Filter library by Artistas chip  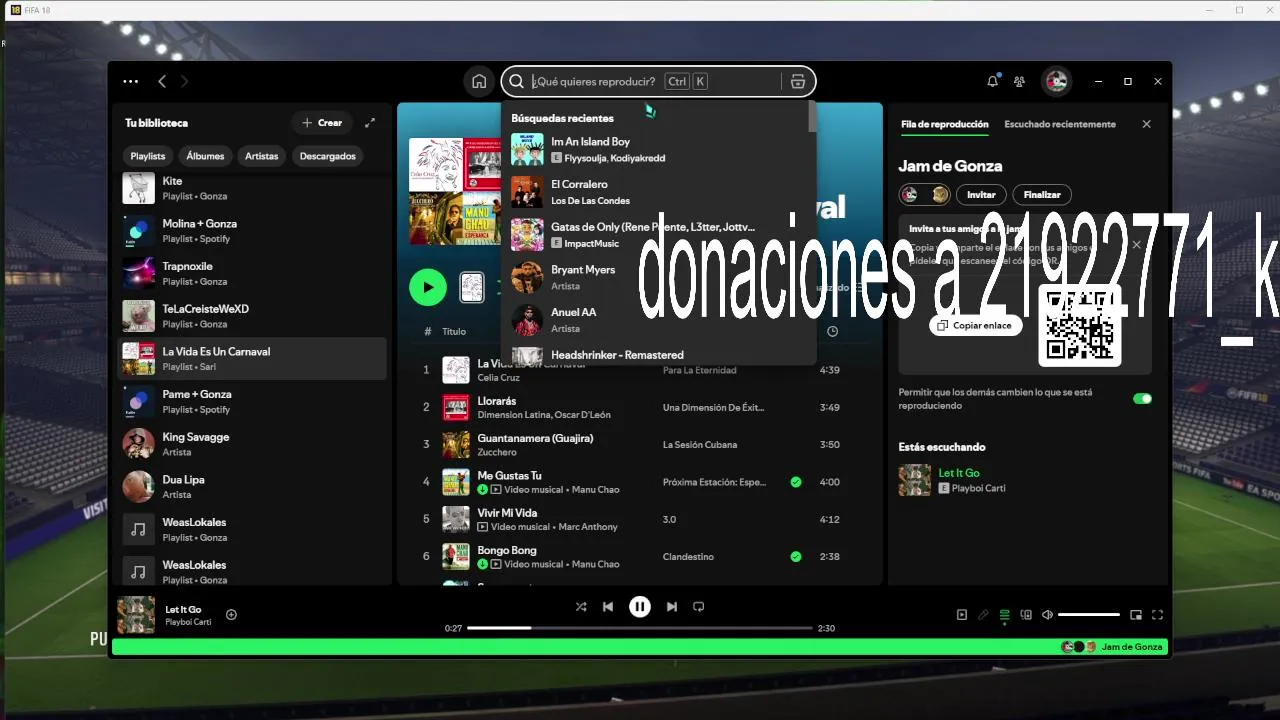(262, 156)
